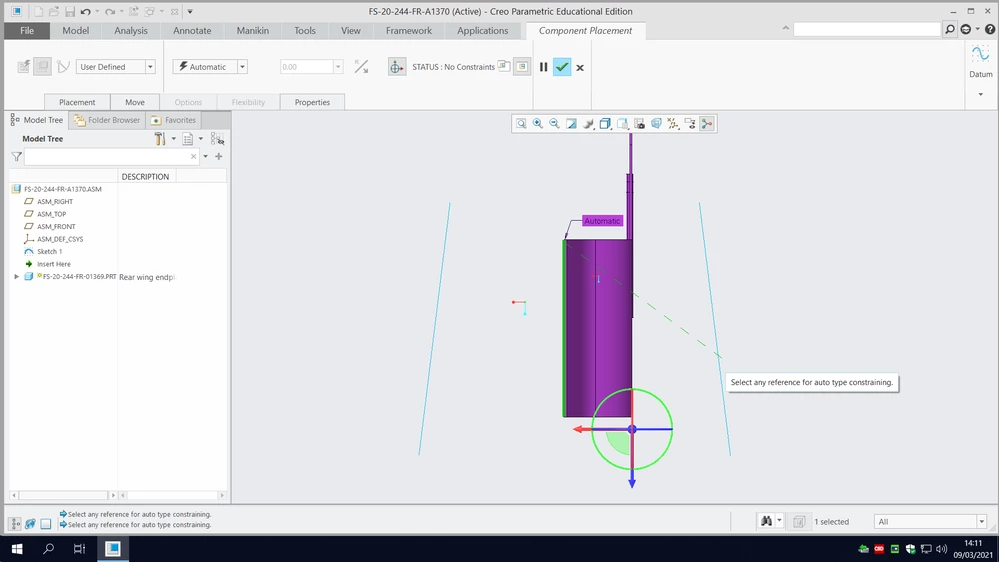Open User Defined constraint set dropdown
Image resolution: width=999 pixels, height=562 pixels.
150,66
